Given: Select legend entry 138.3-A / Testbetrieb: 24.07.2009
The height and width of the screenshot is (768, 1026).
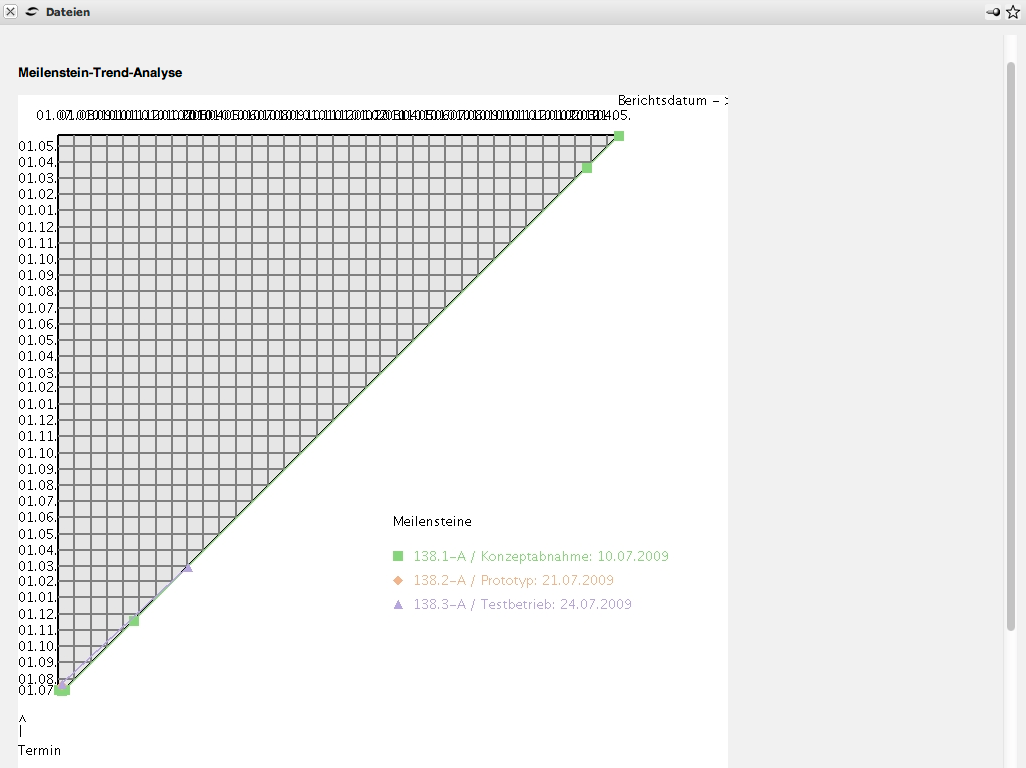Looking at the screenshot, I should pos(522,604).
